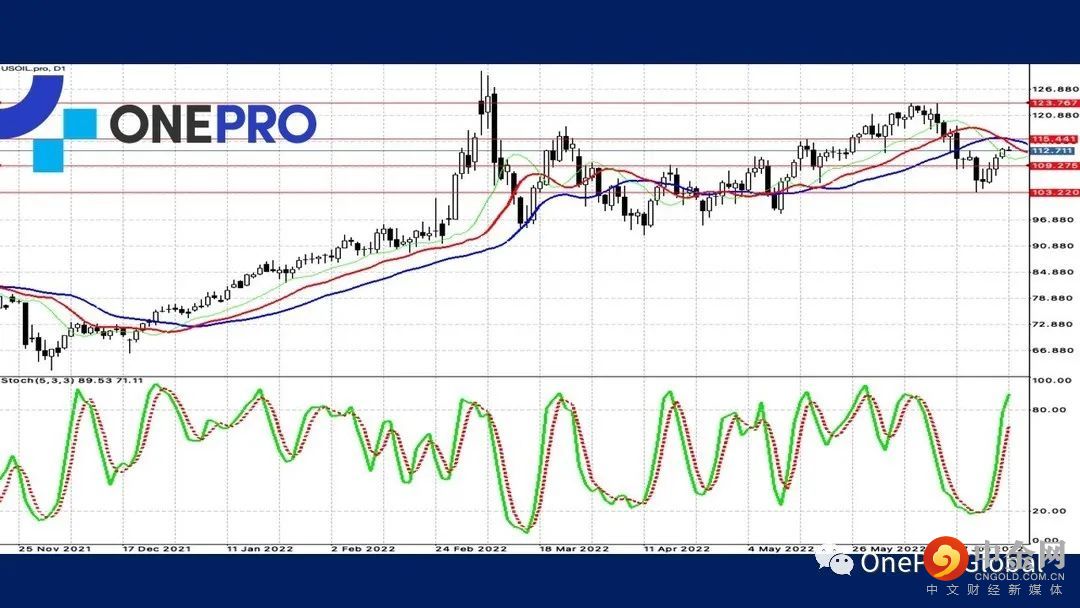Click the 4 May 2022 date label
The width and height of the screenshot is (1080, 608).
point(781,549)
